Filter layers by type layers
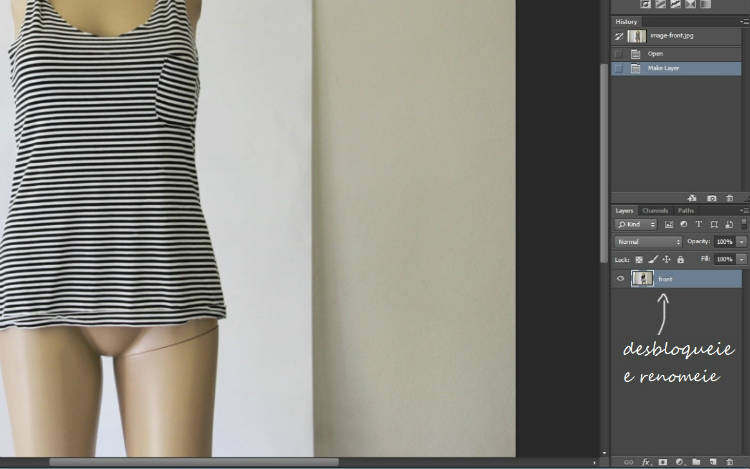Viewport: 750px width, 469px height. [698, 224]
